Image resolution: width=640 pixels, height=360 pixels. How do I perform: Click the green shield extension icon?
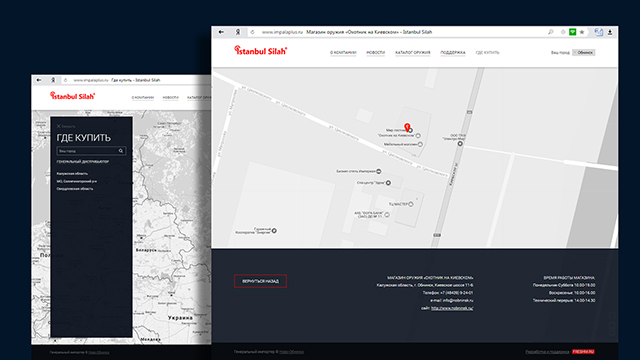[x=573, y=32]
